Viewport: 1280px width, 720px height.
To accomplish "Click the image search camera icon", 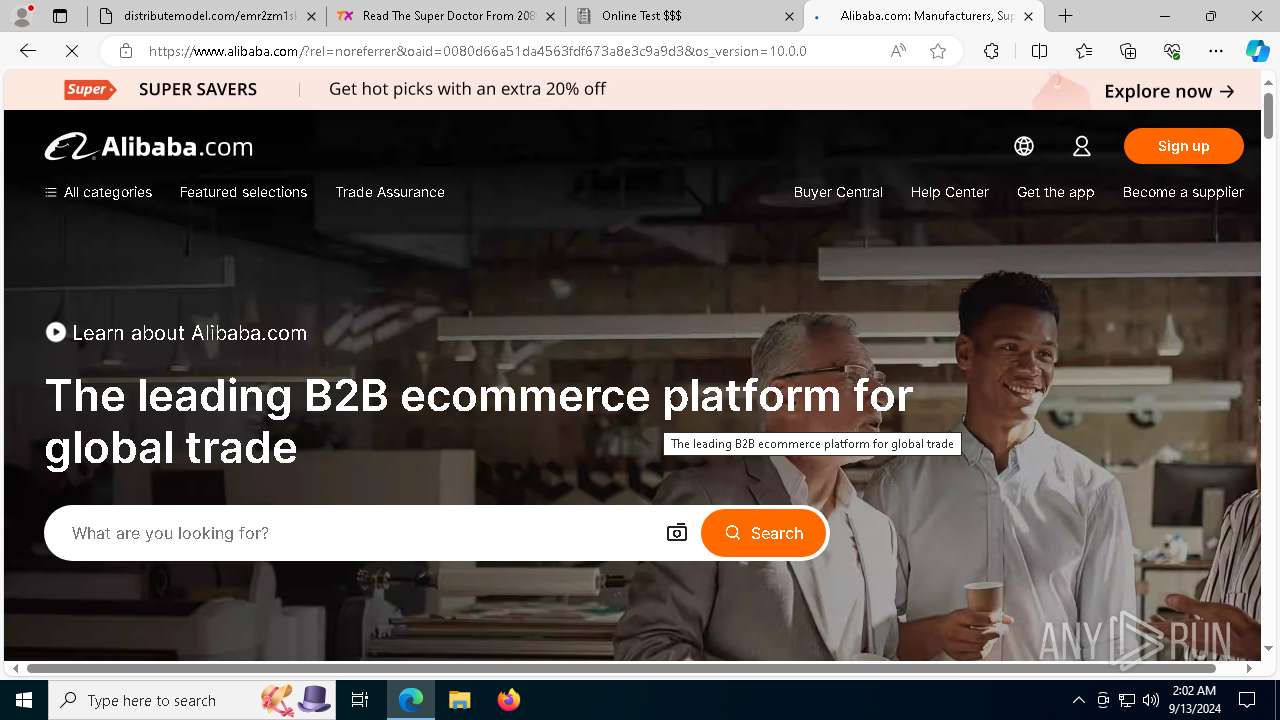I will 677,533.
